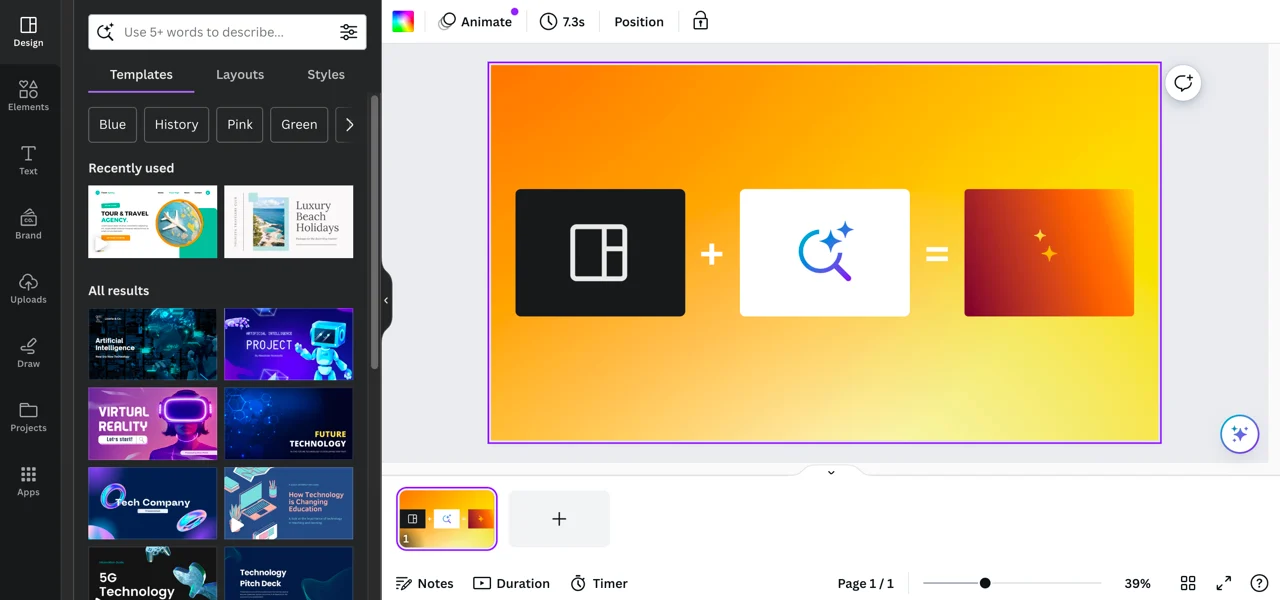
Task: Select the Luxury Beach Holidays template
Action: [x=289, y=222]
